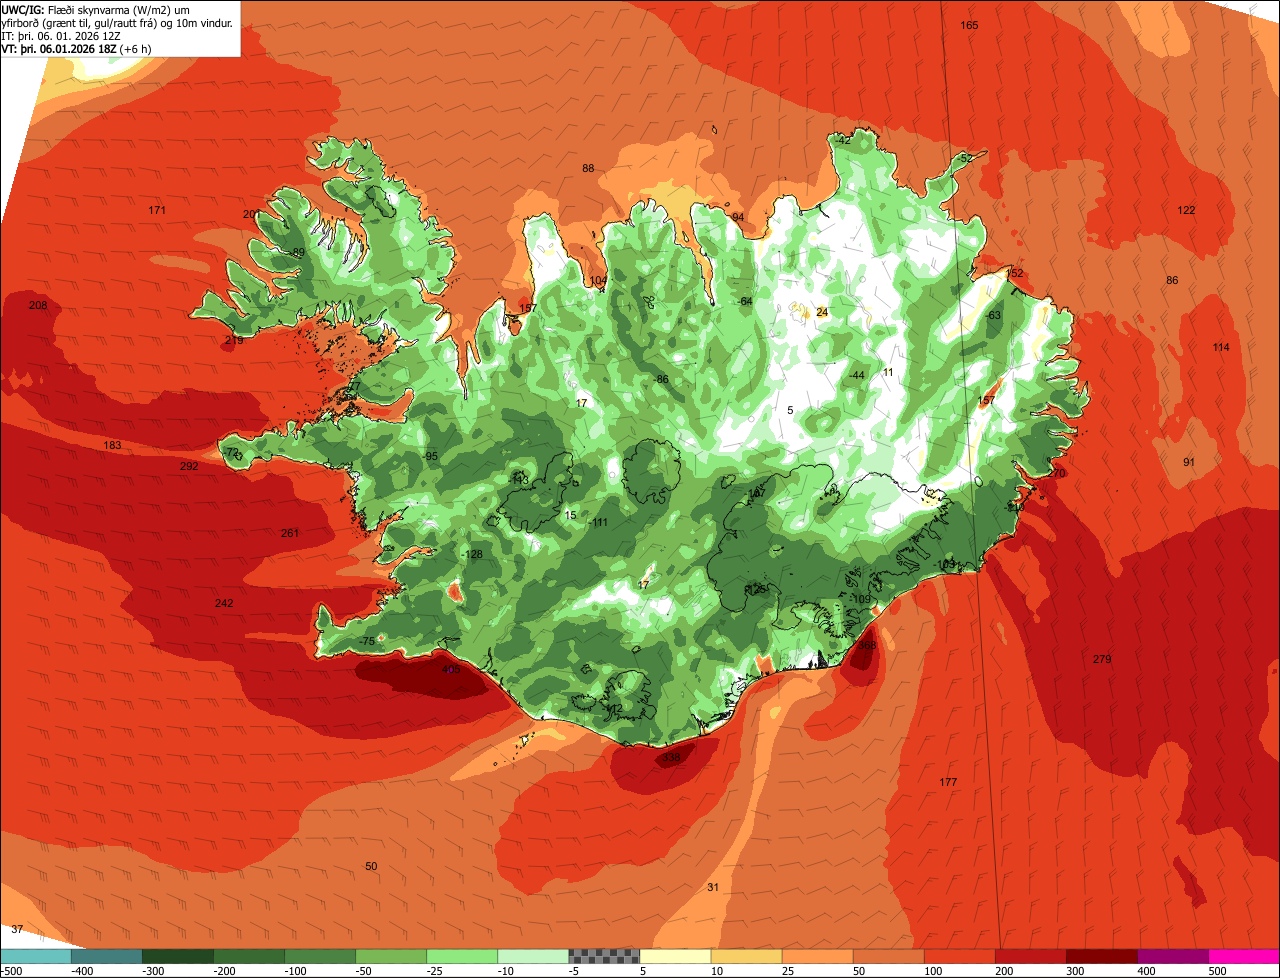Pick the -50 to -25 green legend swatch
The width and height of the screenshot is (1280, 978).
(391, 956)
